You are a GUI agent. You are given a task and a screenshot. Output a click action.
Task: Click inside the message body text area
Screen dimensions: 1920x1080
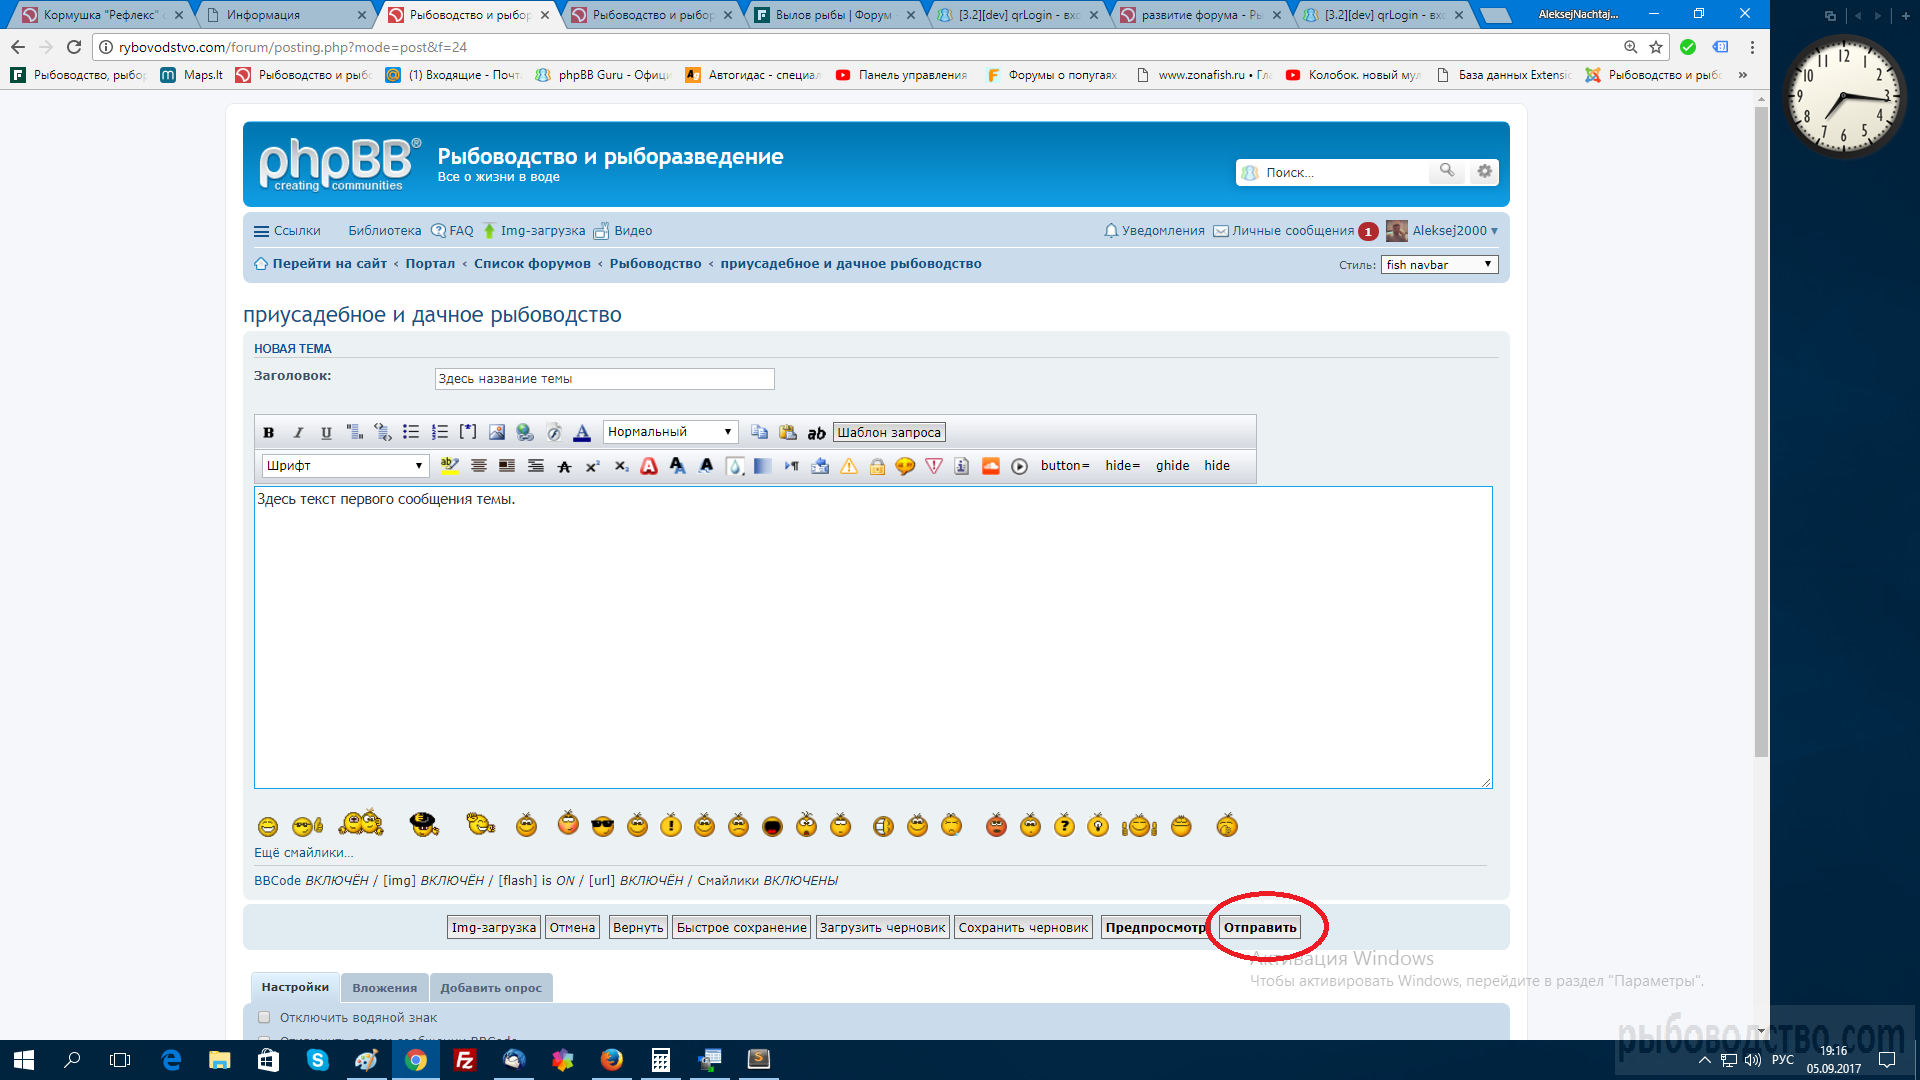[x=873, y=637]
